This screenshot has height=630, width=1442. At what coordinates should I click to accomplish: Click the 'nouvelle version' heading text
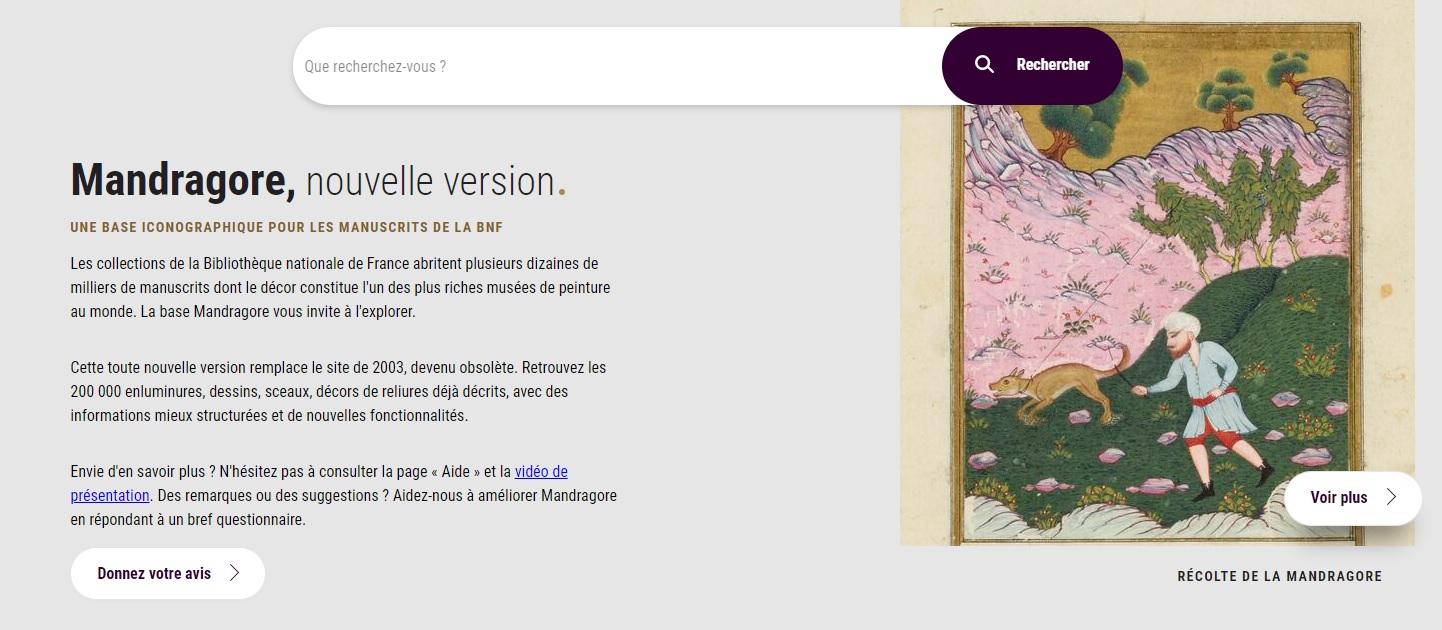(430, 181)
